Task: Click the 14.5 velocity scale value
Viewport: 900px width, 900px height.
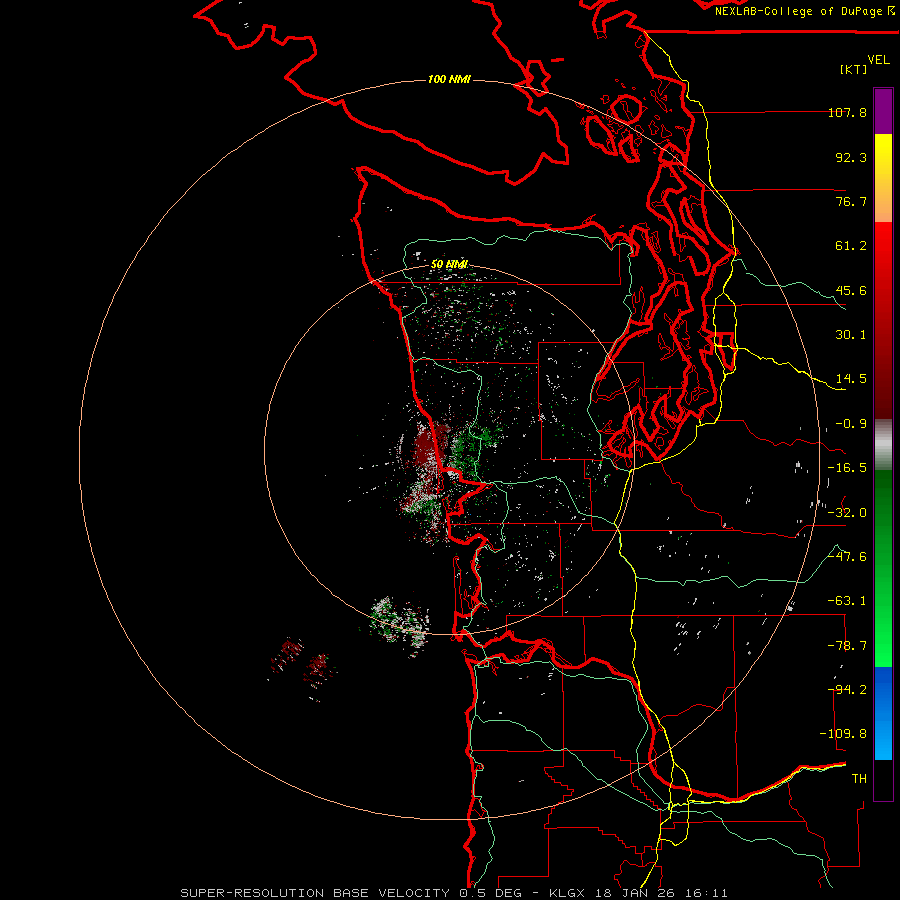Action: (851, 379)
